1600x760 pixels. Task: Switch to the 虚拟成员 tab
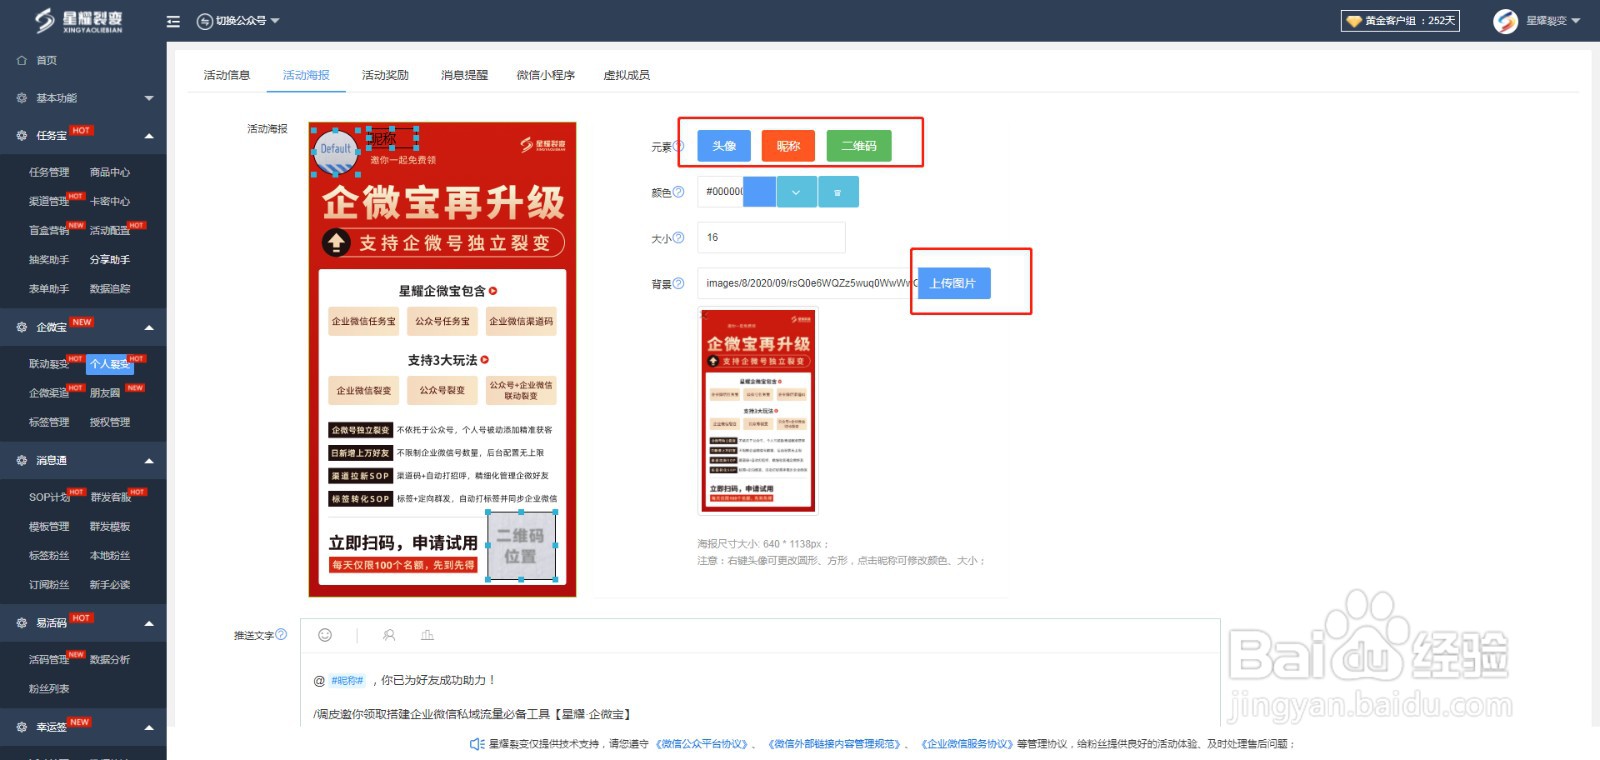point(627,75)
